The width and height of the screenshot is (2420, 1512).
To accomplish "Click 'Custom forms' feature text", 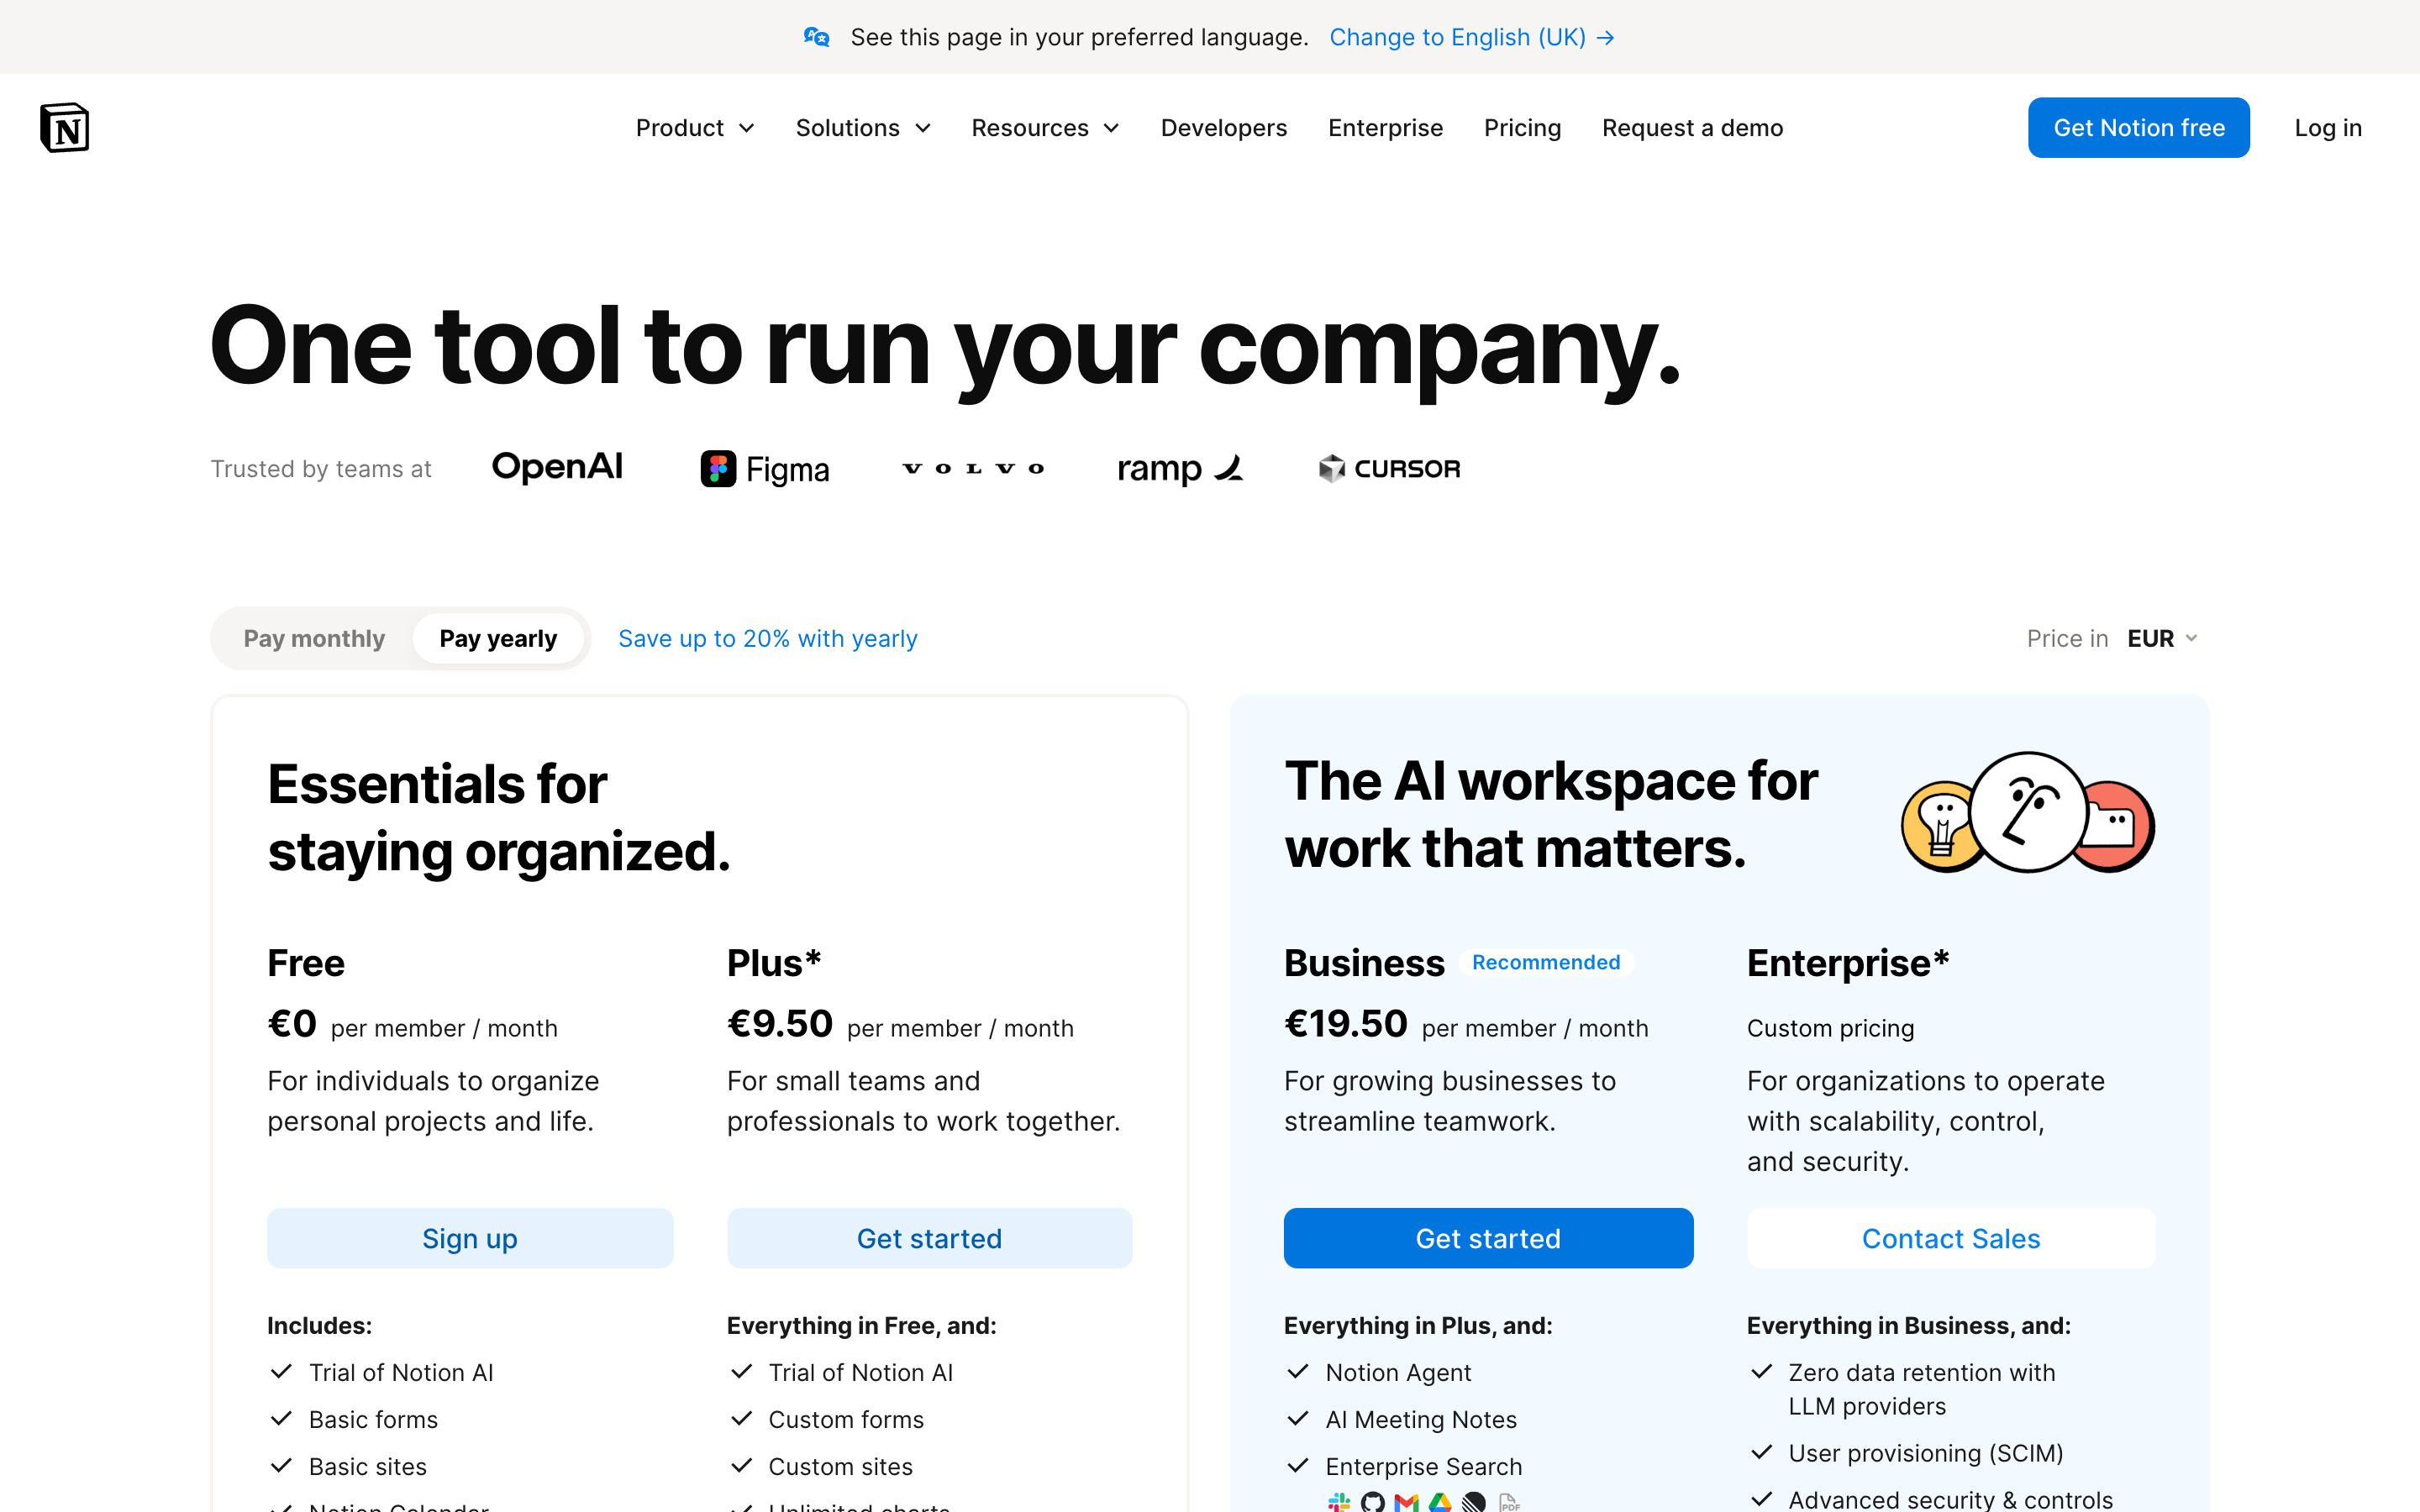I will [846, 1419].
